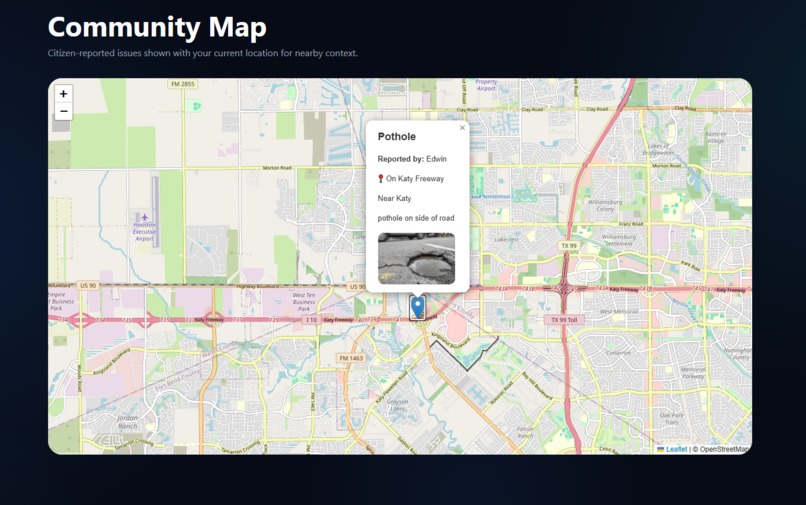The height and width of the screenshot is (505, 806).
Task: Zoom out the map with minus button
Action: pyautogui.click(x=63, y=111)
